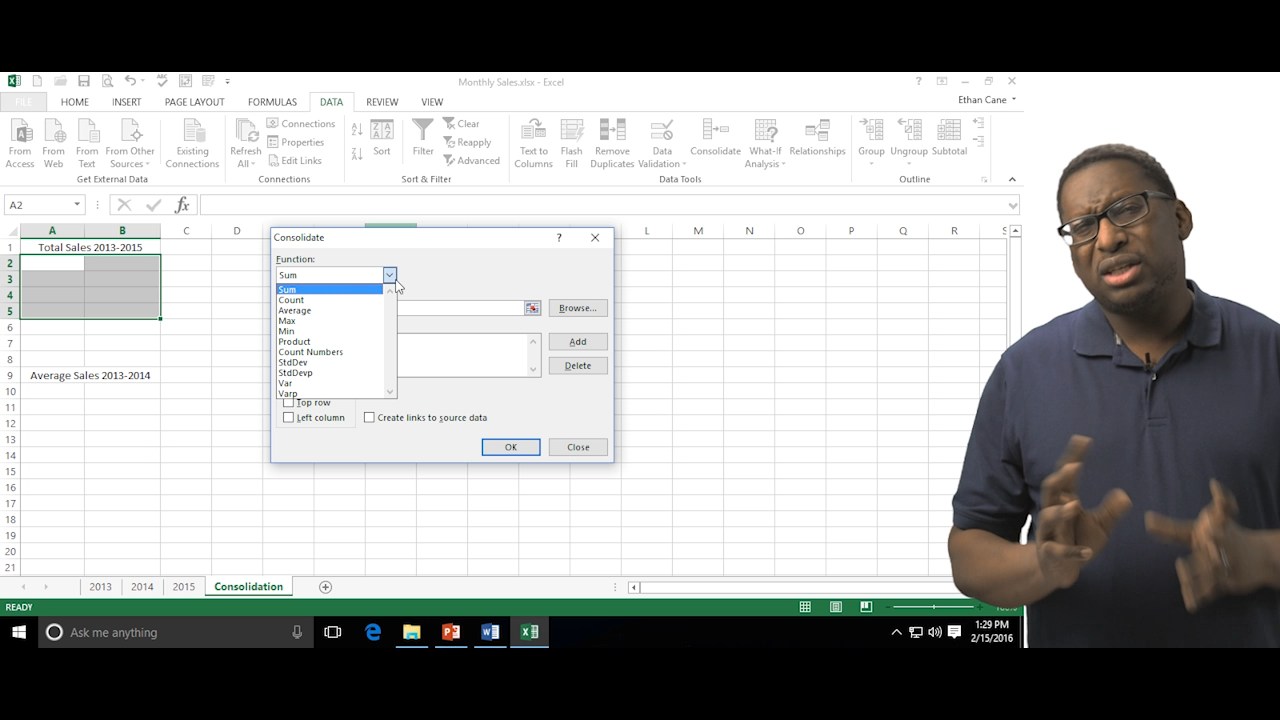Click the Close button in Consolidate
The image size is (1280, 720).
click(x=578, y=447)
